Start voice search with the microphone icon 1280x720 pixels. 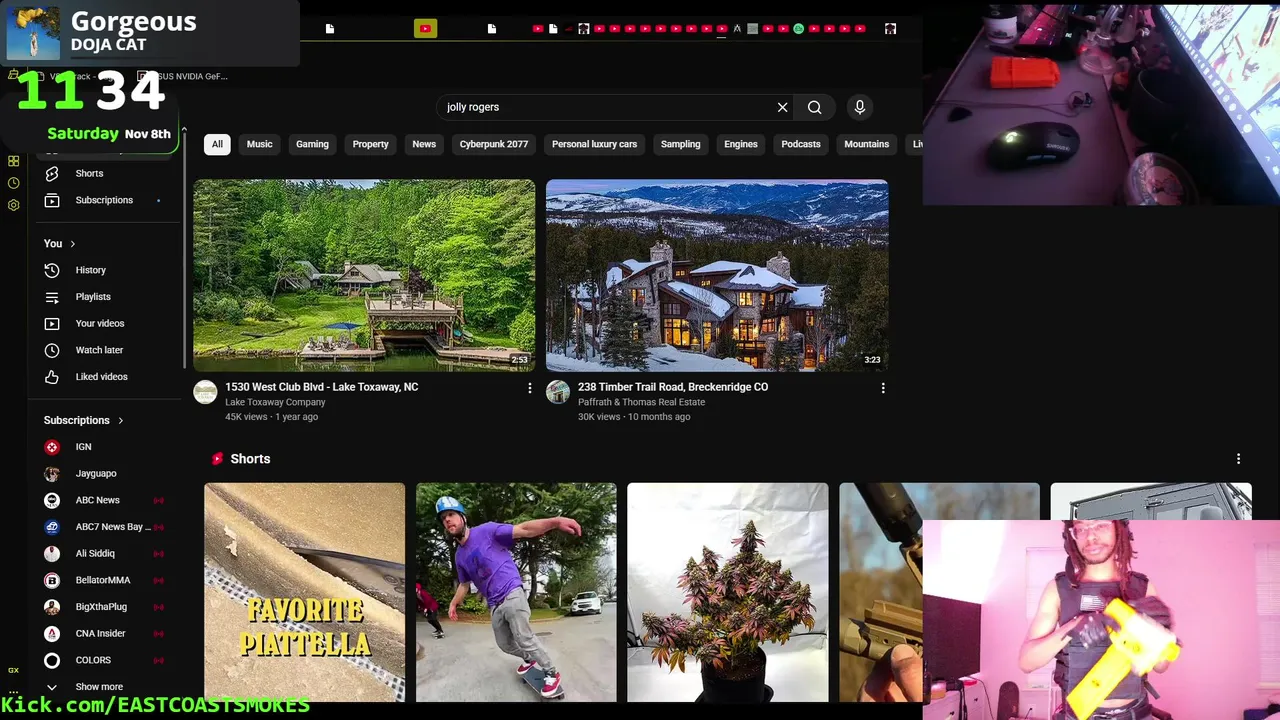coord(859,107)
